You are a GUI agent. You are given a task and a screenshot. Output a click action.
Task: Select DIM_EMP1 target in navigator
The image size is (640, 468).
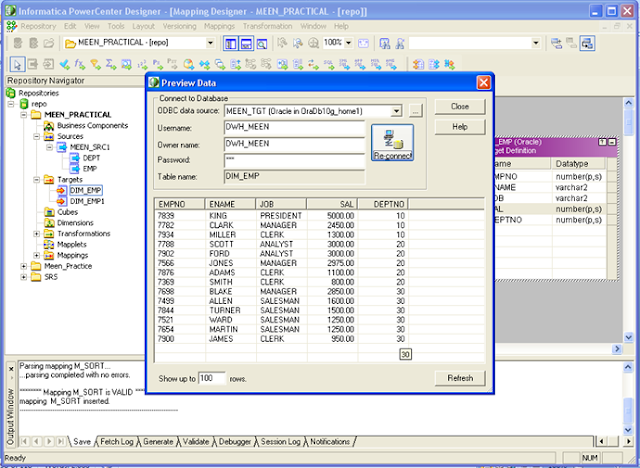87,201
